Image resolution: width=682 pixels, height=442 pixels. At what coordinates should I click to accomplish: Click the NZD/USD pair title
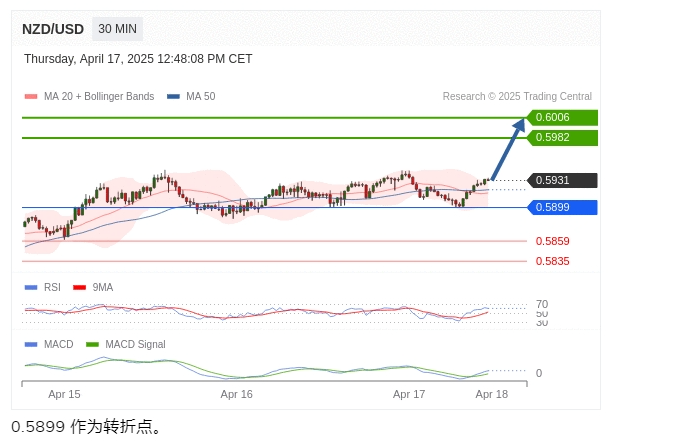[x=53, y=29]
